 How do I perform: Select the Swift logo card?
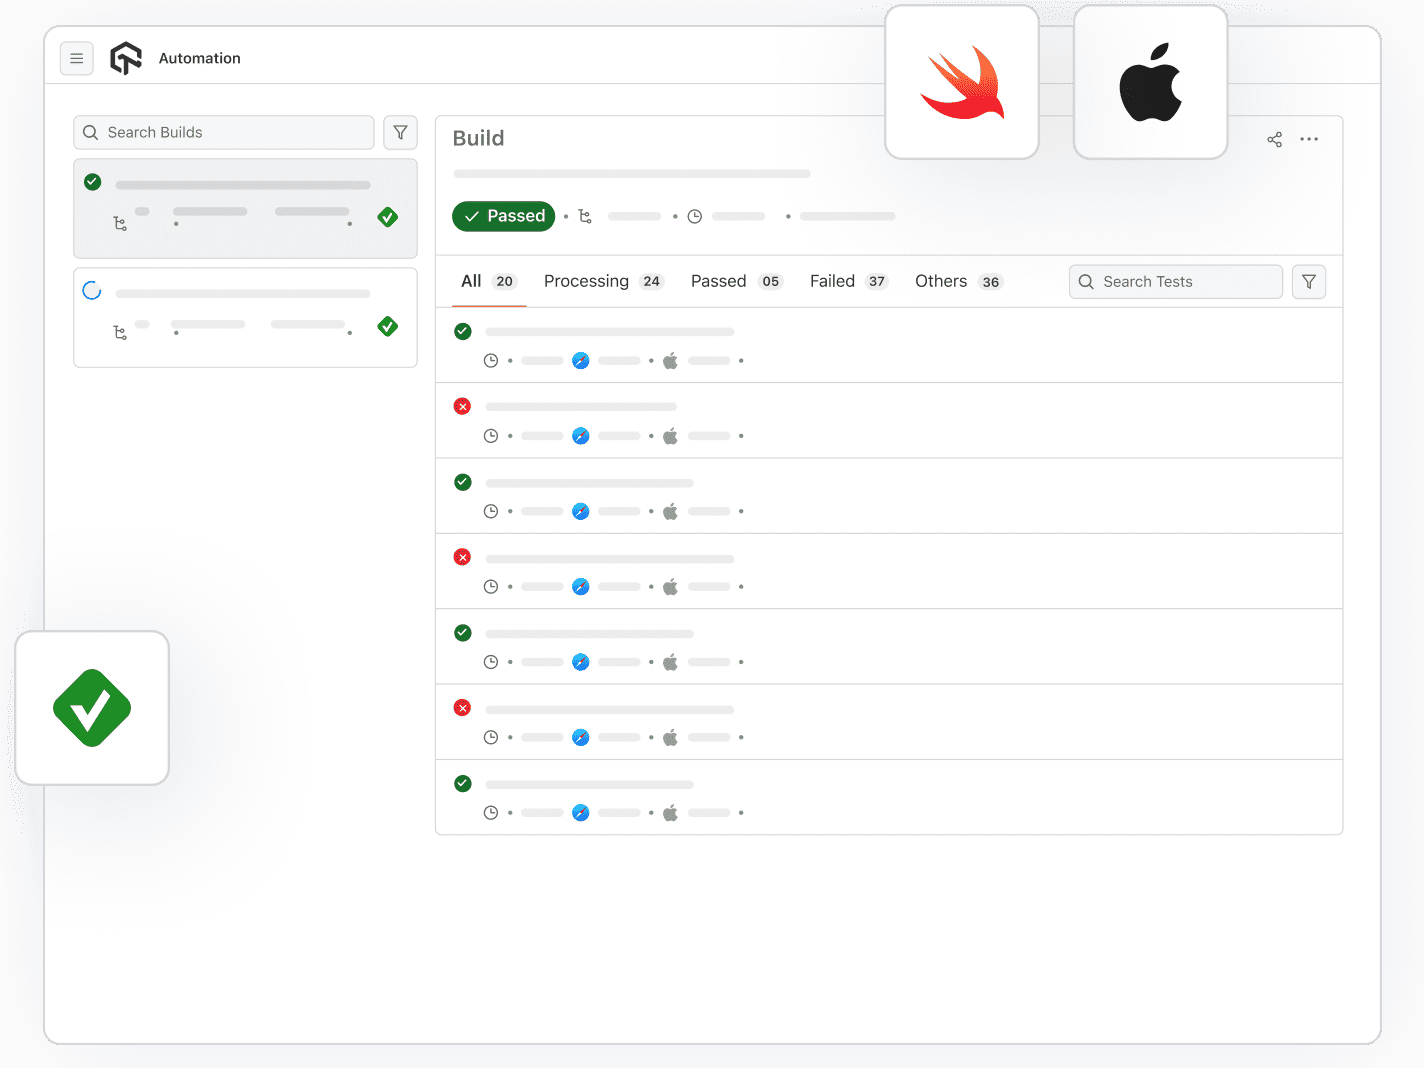pyautogui.click(x=961, y=82)
